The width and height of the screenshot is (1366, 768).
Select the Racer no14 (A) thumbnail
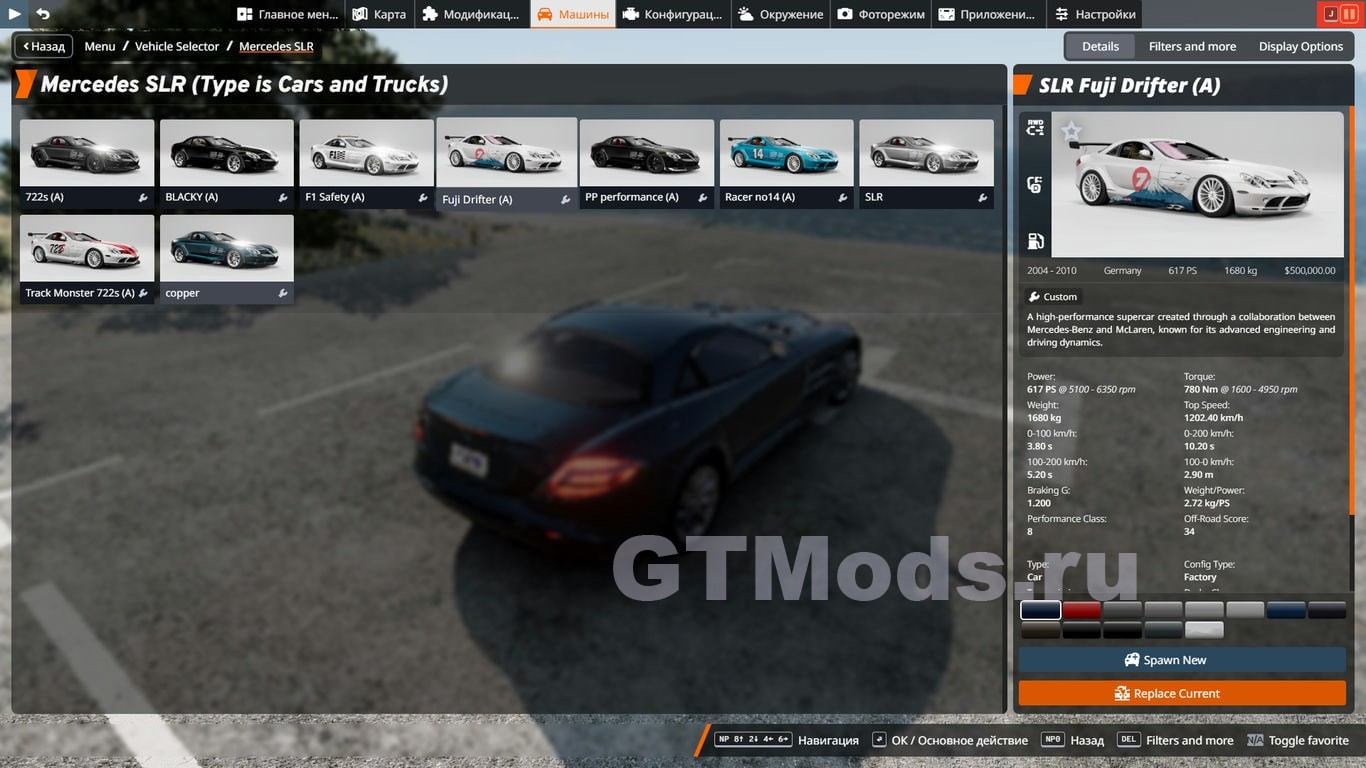(786, 153)
